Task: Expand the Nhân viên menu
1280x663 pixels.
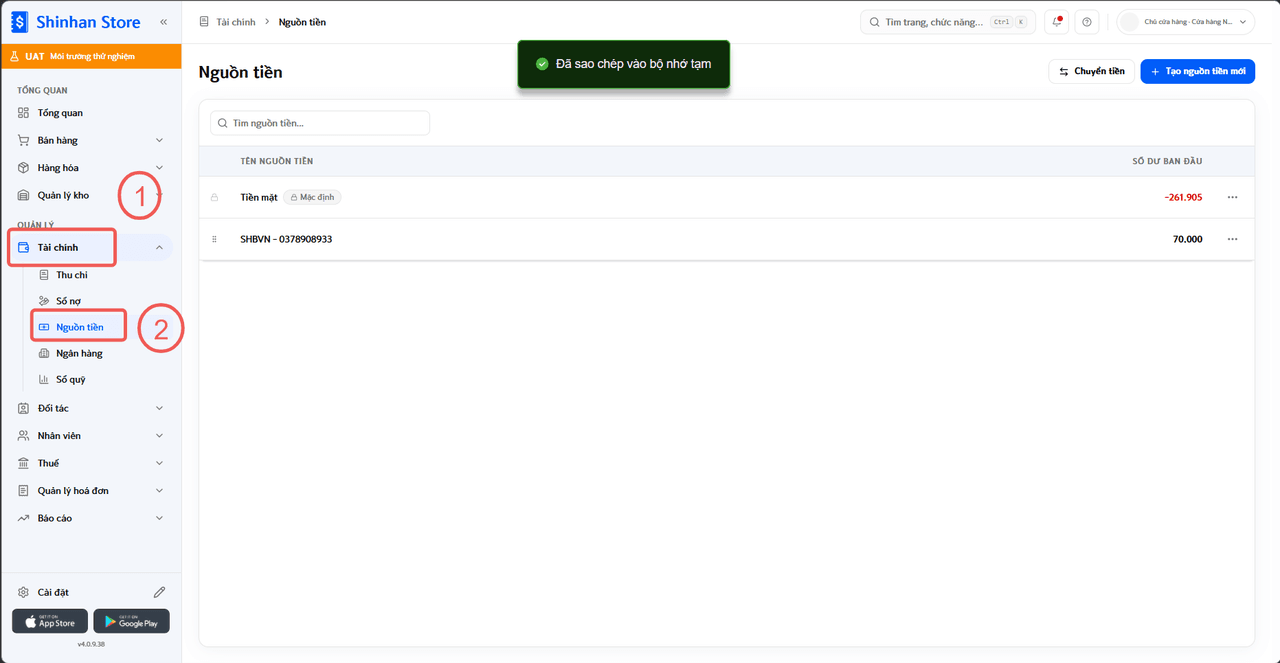Action: click(91, 436)
